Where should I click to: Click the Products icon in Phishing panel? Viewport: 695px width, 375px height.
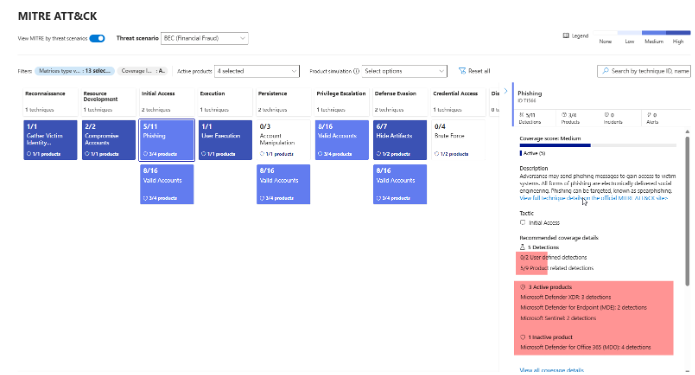click(x=564, y=115)
